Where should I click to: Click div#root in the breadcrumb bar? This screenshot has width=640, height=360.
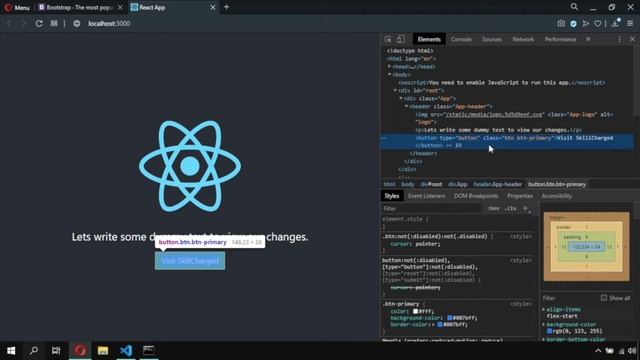431,184
